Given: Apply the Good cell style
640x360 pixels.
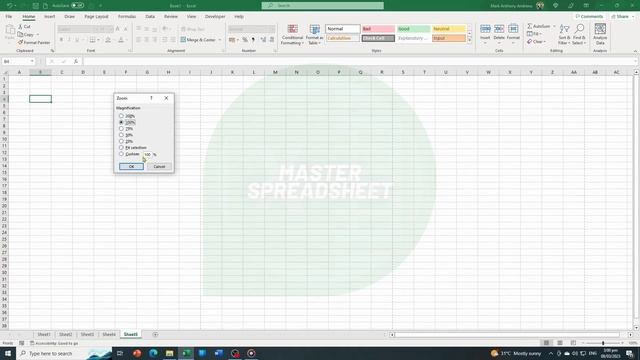Looking at the screenshot, I should point(413,29).
